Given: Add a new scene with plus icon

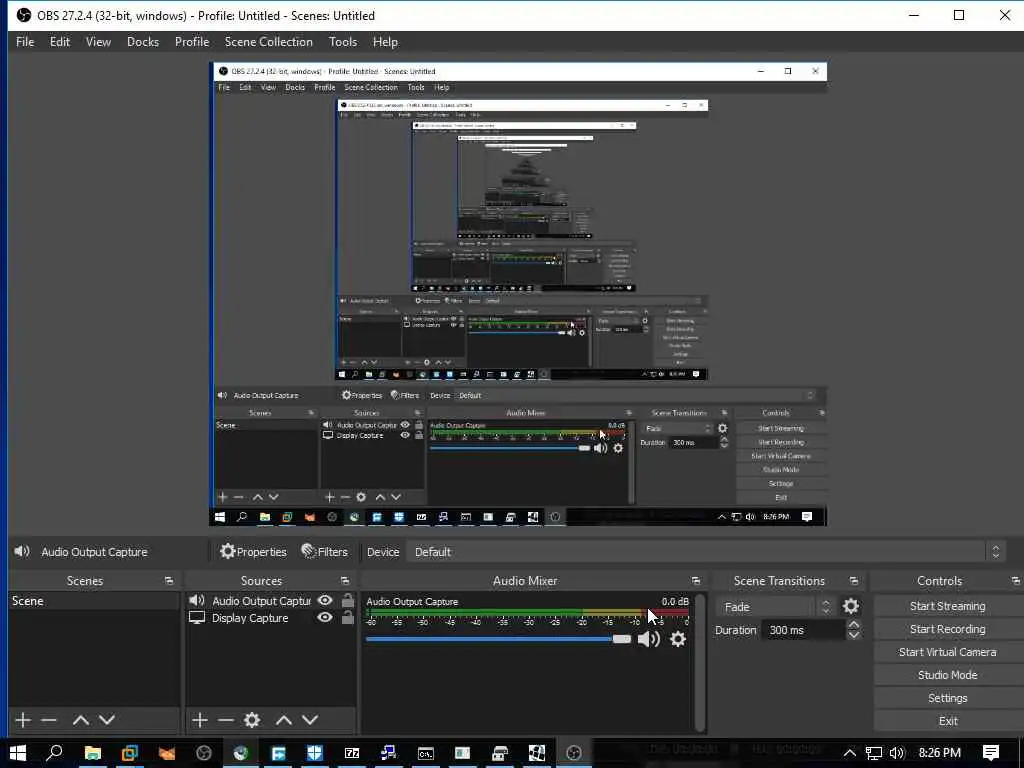Looking at the screenshot, I should click(x=23, y=720).
